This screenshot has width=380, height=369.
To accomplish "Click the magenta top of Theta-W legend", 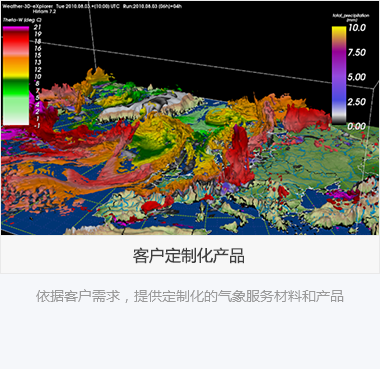I will click(x=16, y=29).
